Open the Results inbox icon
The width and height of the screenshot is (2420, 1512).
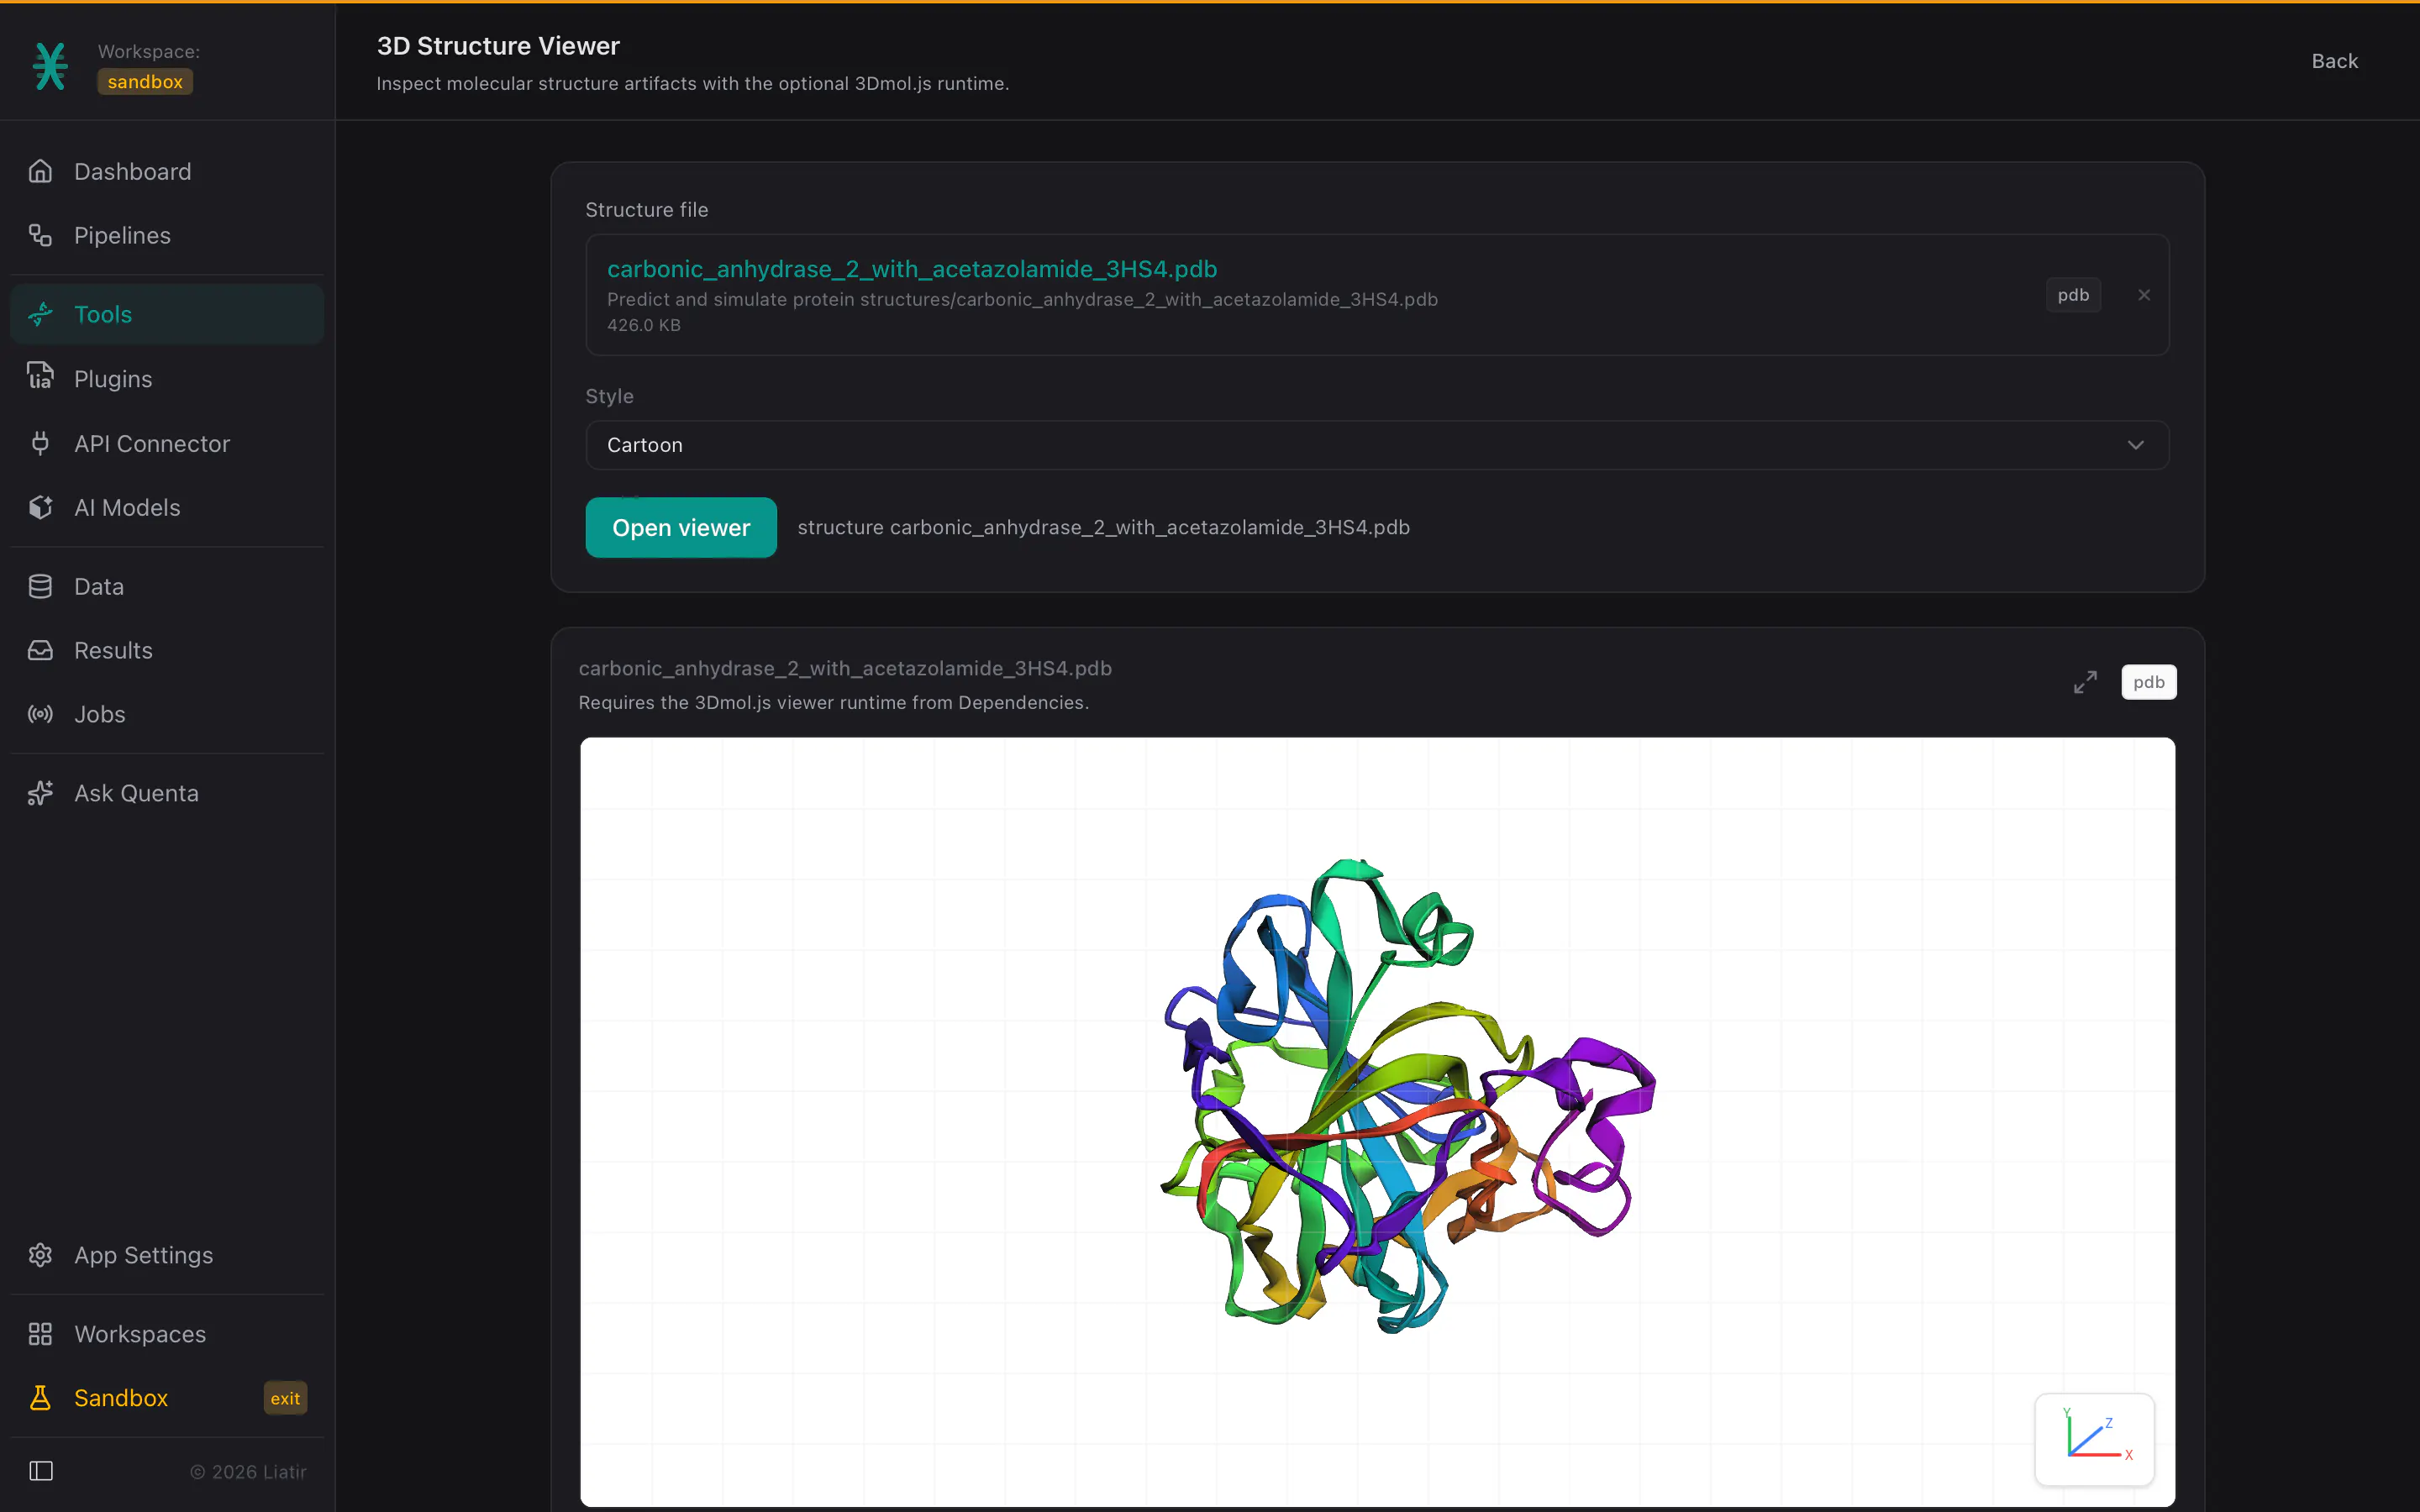point(40,650)
